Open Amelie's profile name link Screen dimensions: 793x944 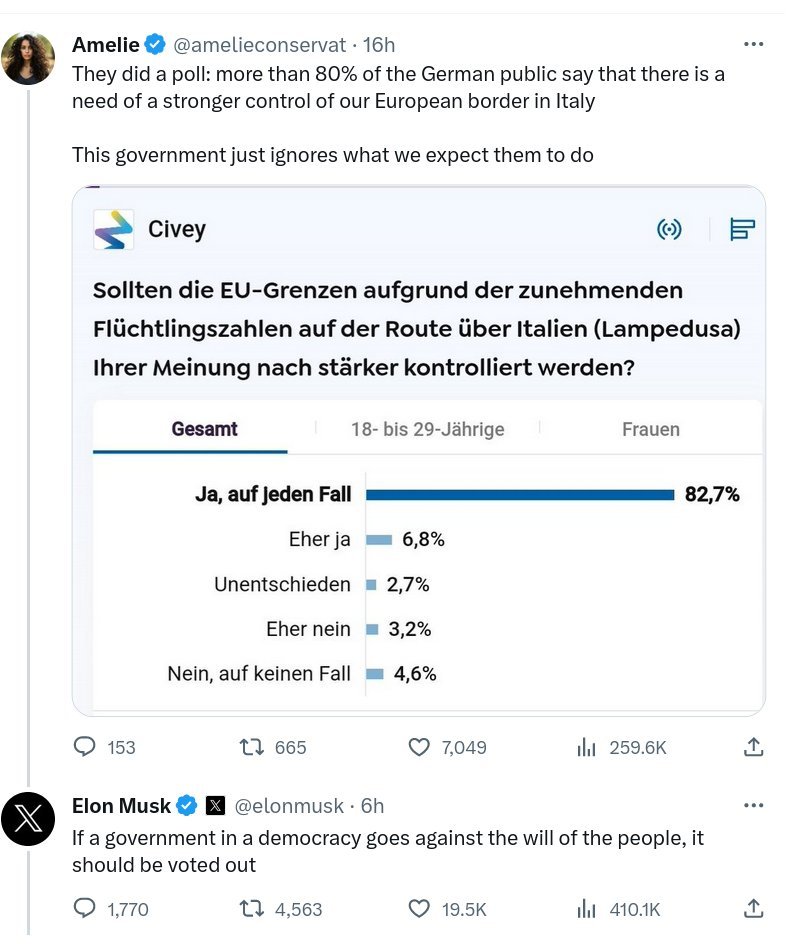click(105, 44)
